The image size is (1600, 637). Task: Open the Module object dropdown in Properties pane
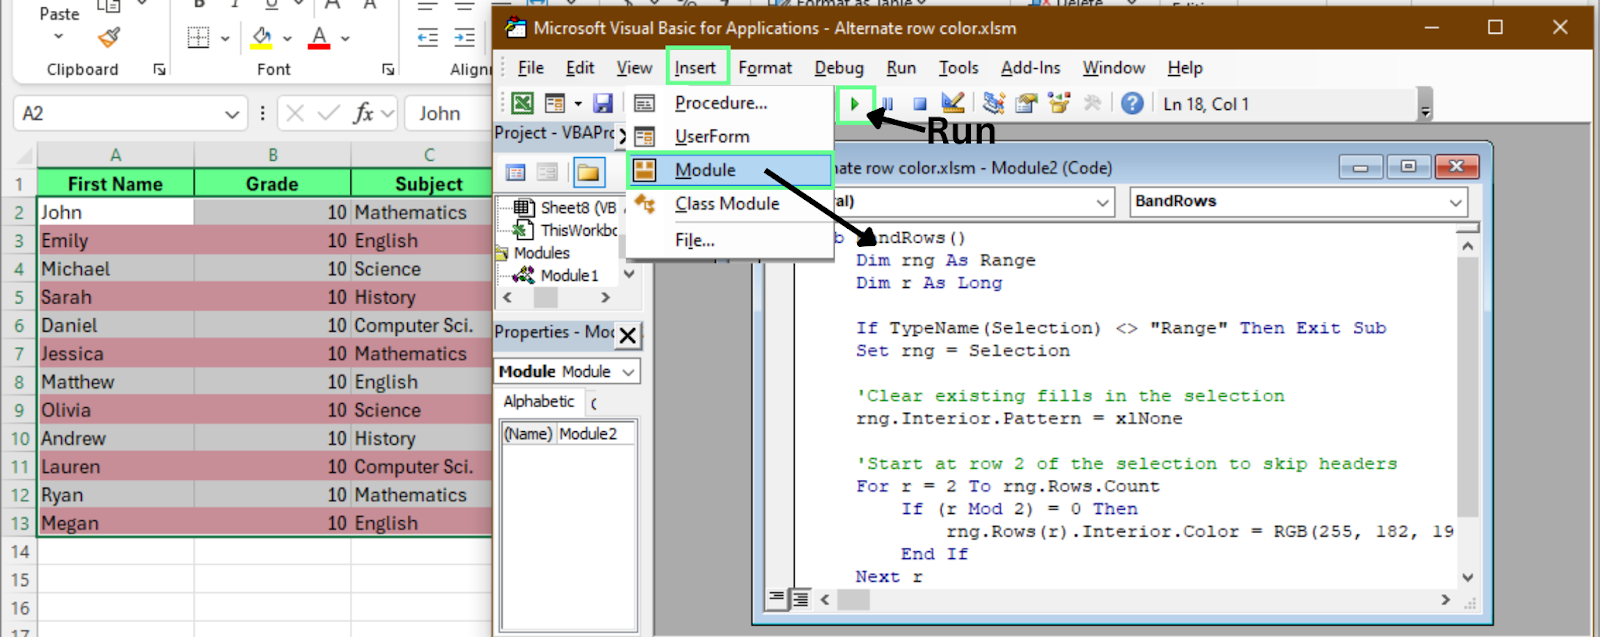[x=628, y=372]
